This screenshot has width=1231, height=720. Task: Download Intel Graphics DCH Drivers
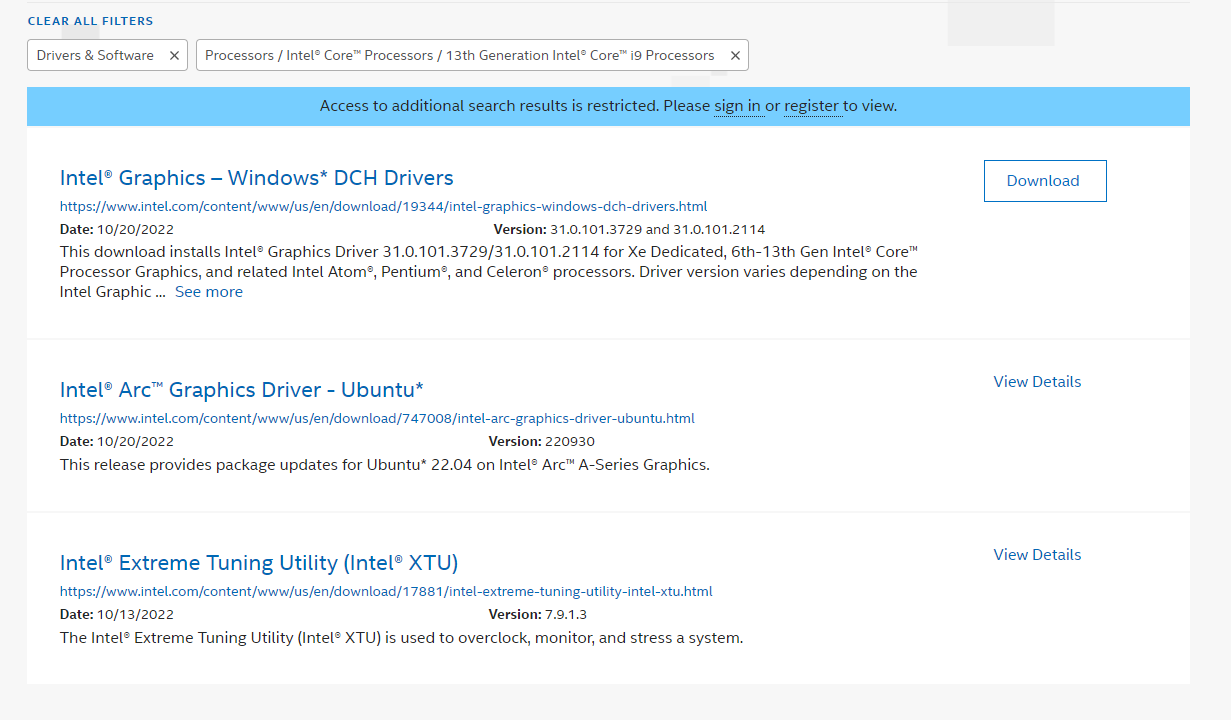coord(1044,181)
